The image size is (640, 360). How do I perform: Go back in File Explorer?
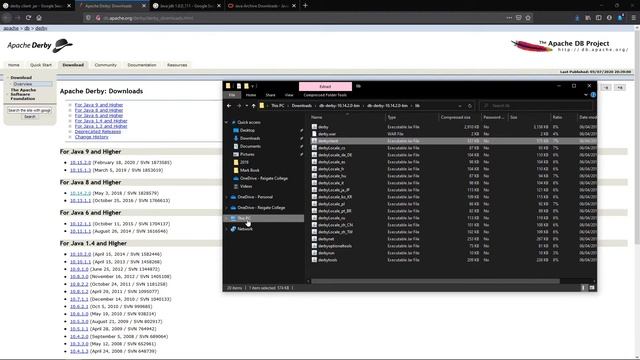[229, 106]
